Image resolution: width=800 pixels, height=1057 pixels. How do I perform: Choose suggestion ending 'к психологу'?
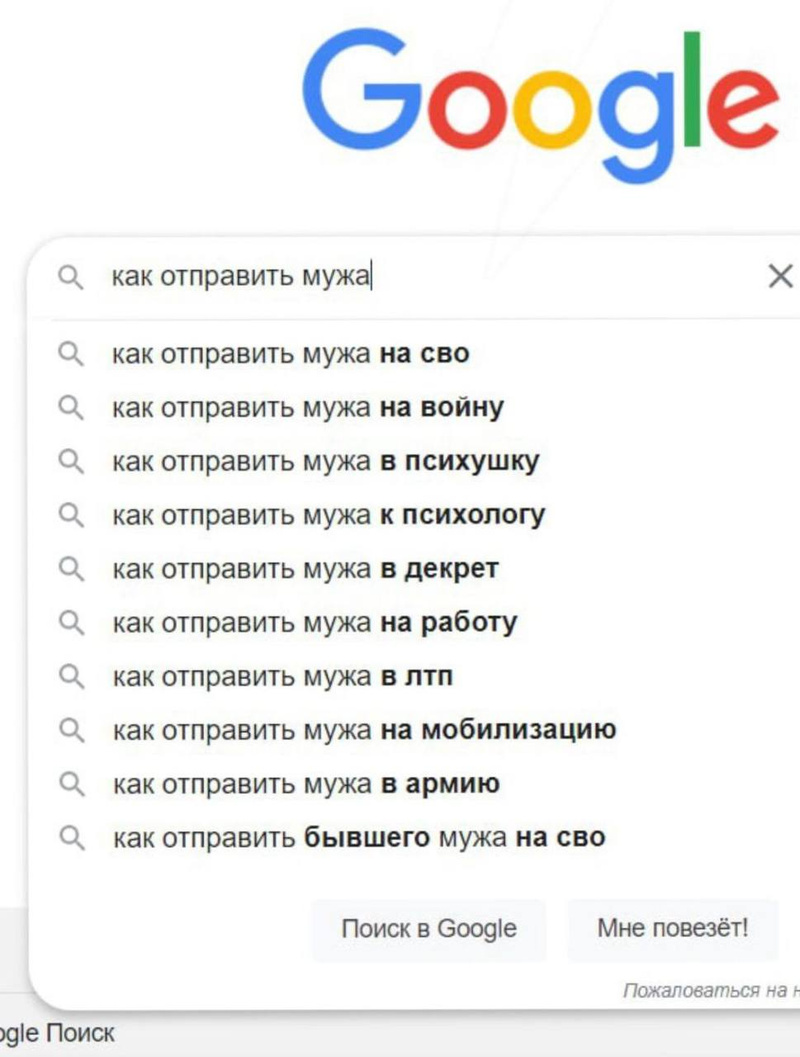tap(328, 516)
